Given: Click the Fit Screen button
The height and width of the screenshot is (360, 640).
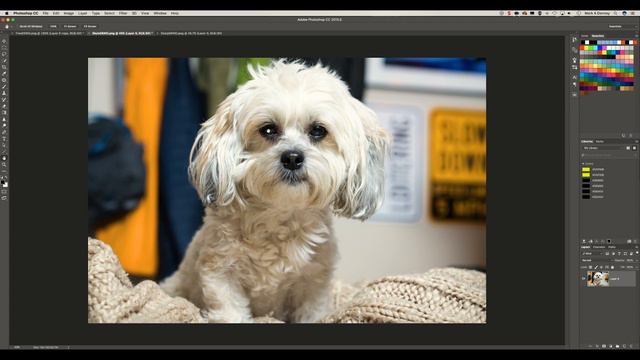Looking at the screenshot, I should coord(70,26).
